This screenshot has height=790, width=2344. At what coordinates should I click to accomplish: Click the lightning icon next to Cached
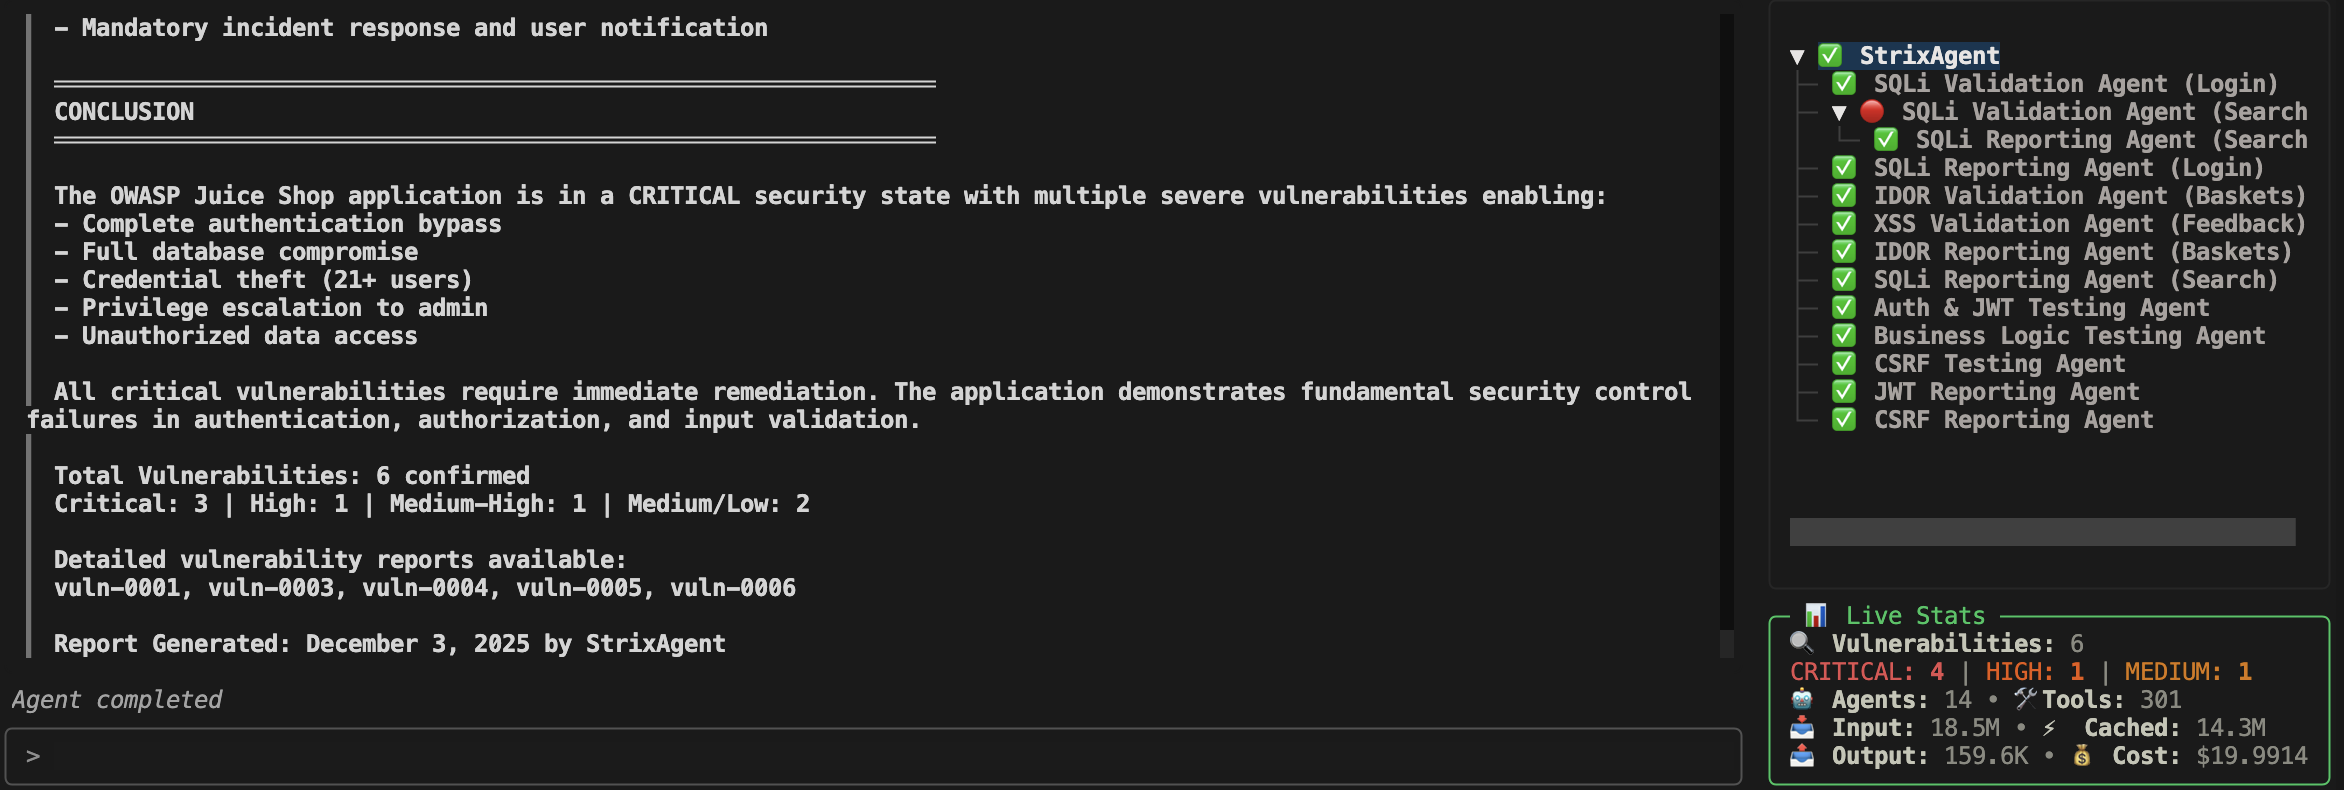[x=2049, y=728]
